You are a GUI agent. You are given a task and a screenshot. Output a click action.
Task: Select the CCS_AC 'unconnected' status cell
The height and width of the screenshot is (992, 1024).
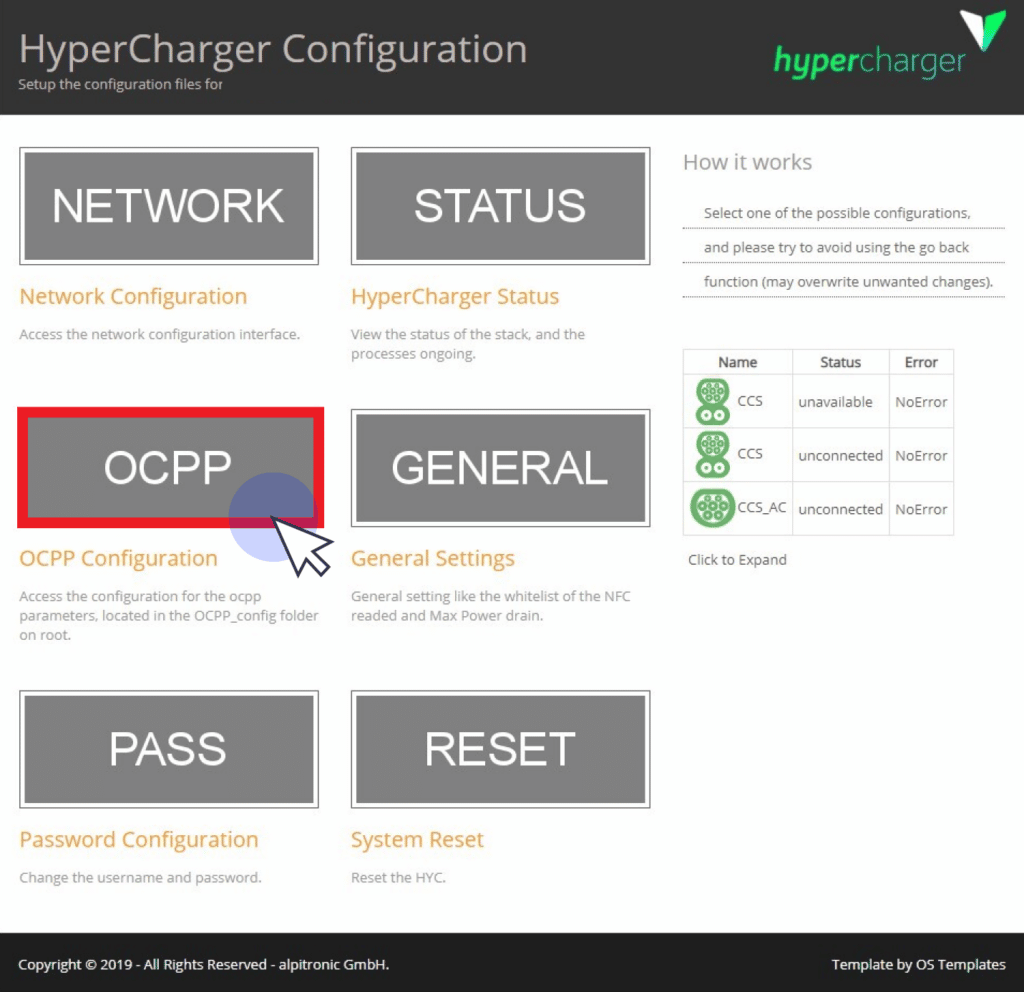tap(840, 509)
